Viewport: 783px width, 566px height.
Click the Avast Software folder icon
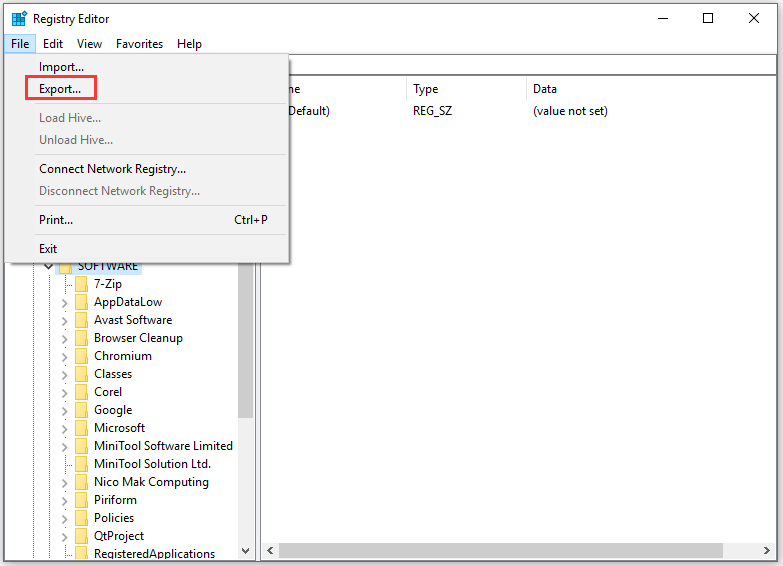(81, 320)
